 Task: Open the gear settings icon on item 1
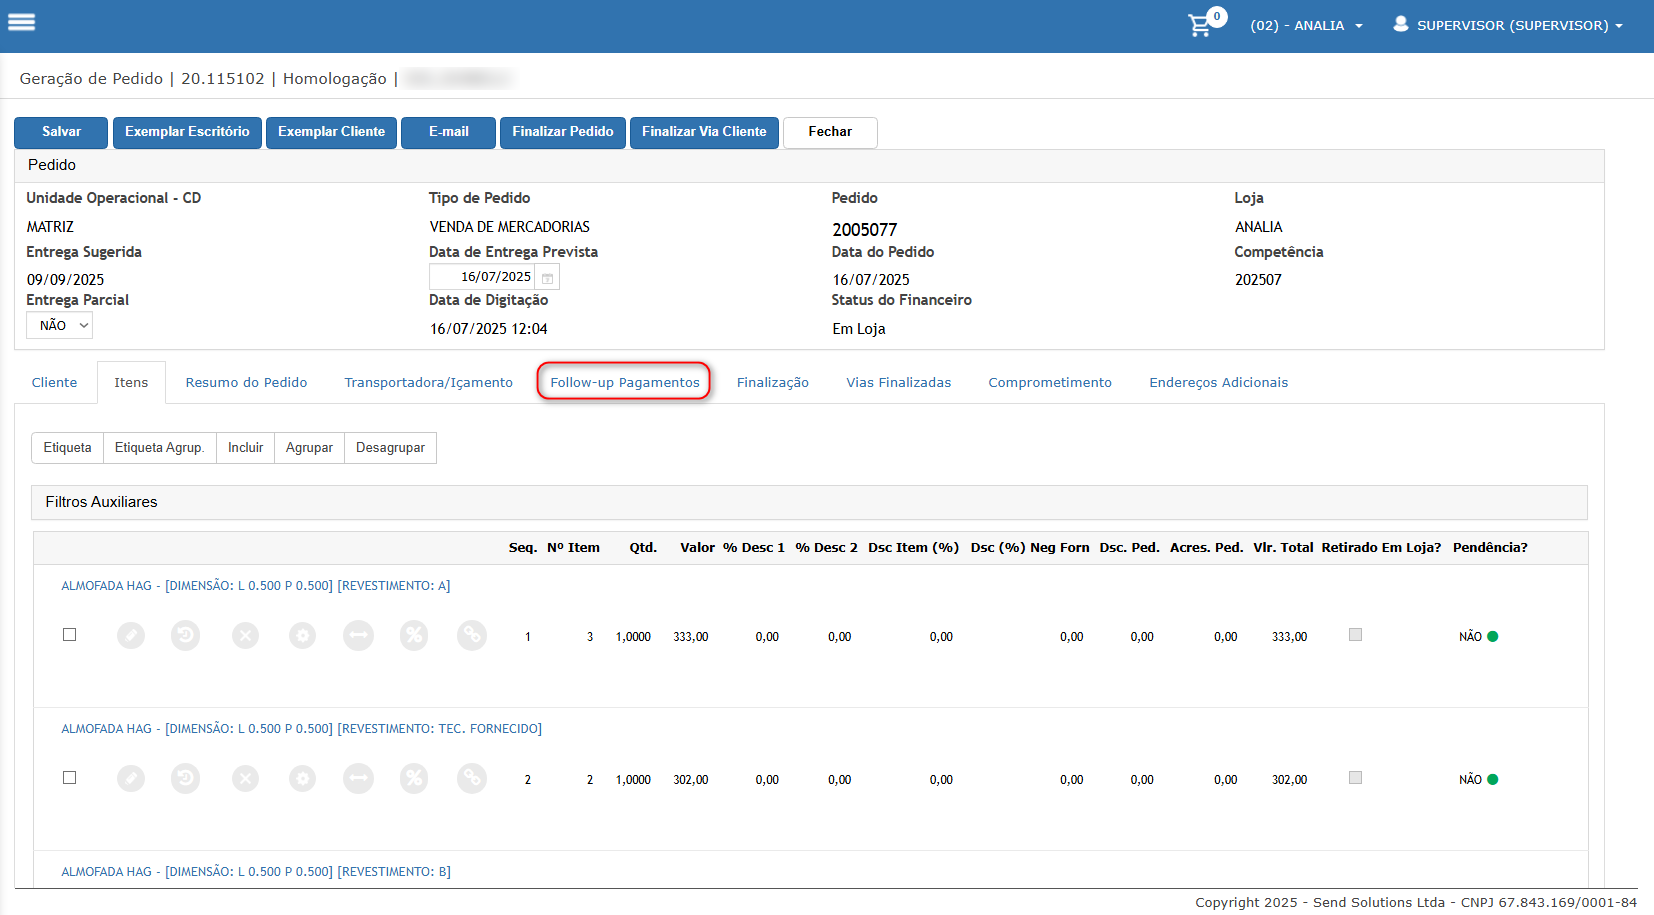303,635
